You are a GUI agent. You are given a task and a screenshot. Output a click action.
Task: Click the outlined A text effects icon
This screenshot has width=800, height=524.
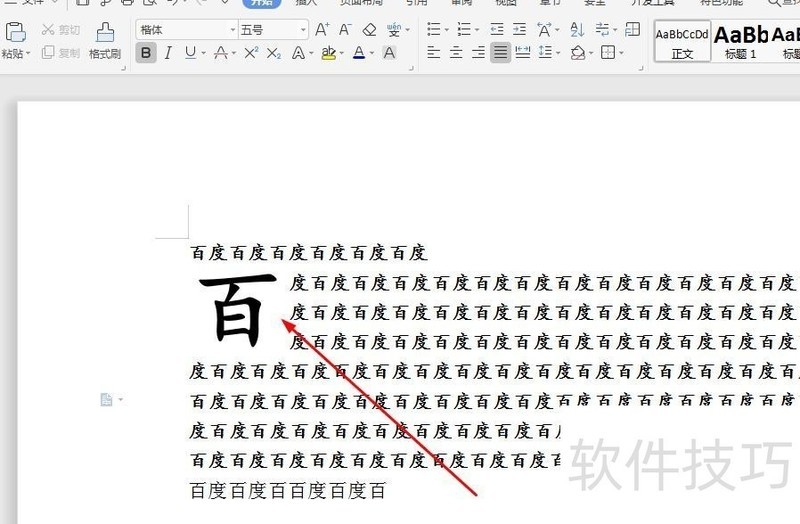(298, 53)
